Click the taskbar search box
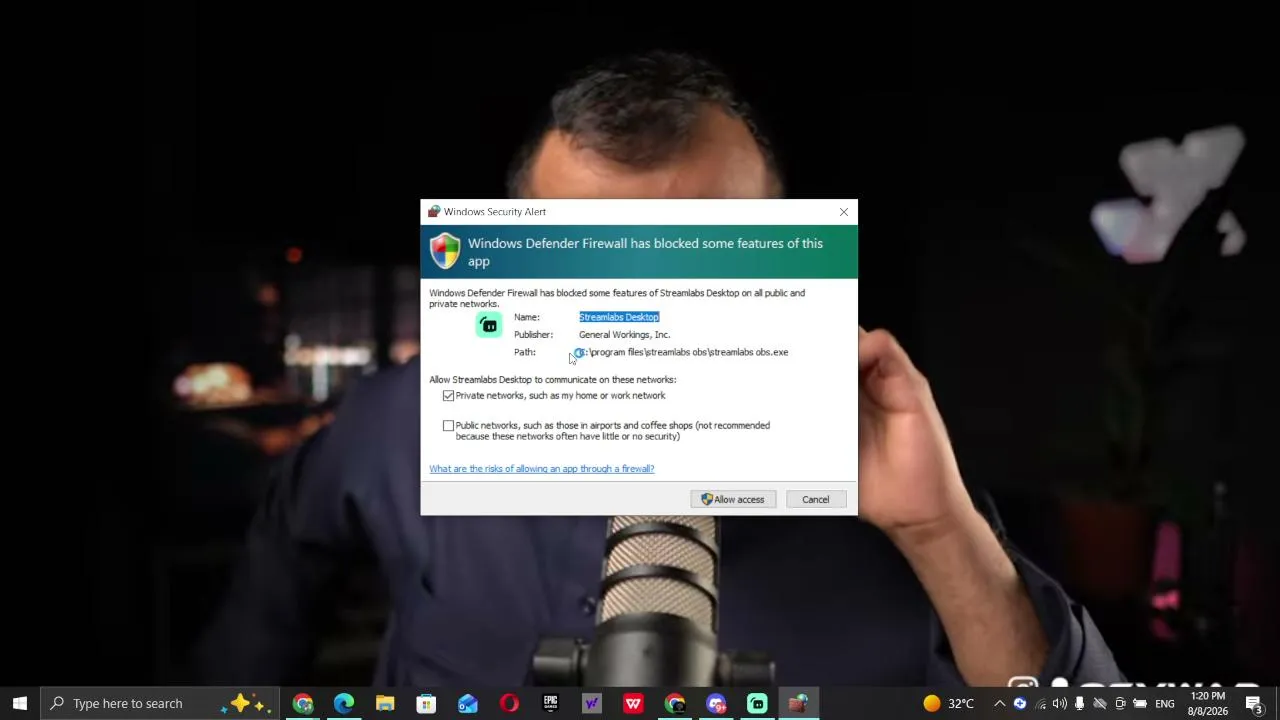The image size is (1280, 720). coord(160,703)
